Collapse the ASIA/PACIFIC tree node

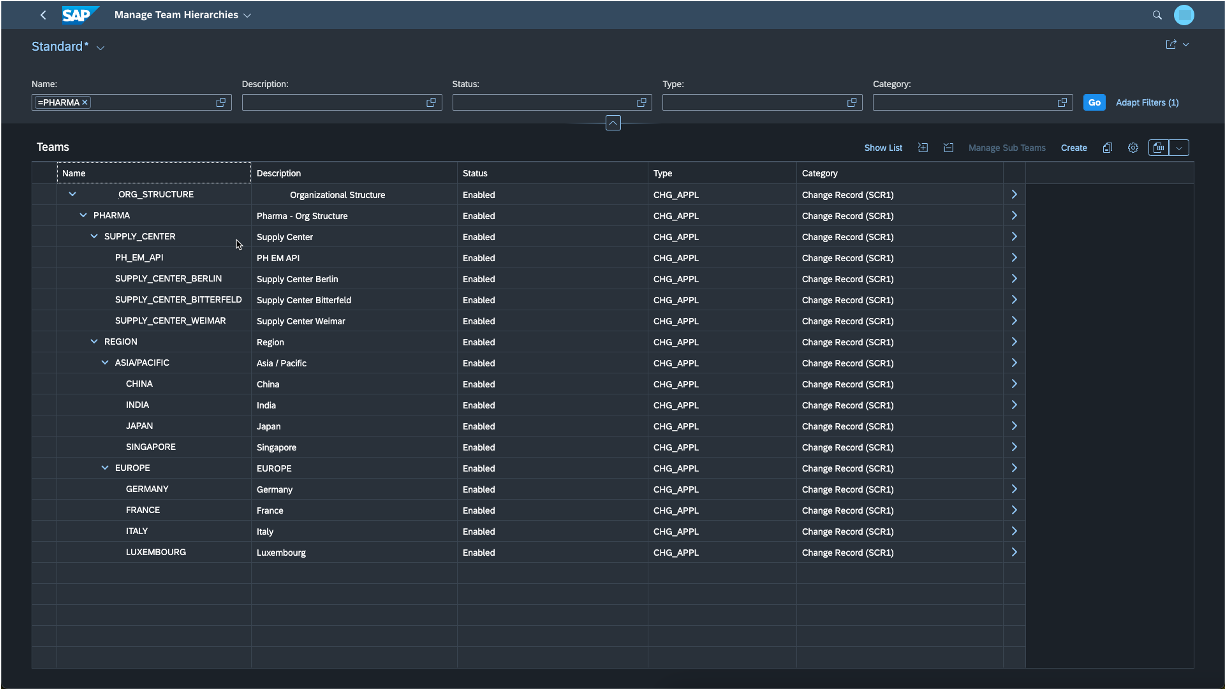pos(105,363)
